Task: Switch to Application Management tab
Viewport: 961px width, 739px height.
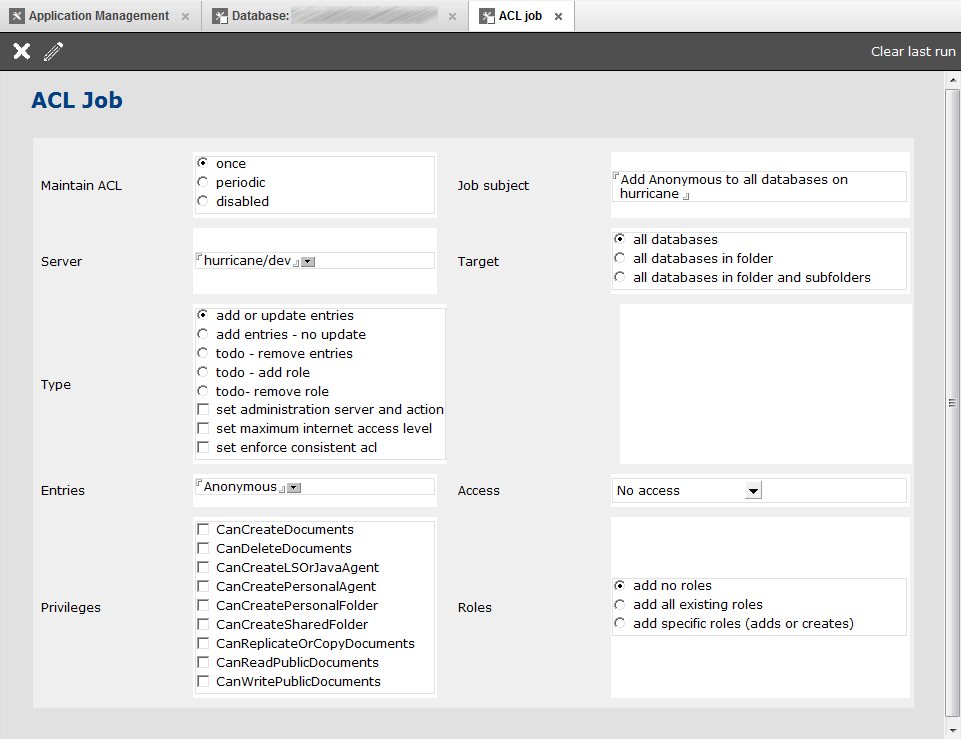Action: coord(98,17)
